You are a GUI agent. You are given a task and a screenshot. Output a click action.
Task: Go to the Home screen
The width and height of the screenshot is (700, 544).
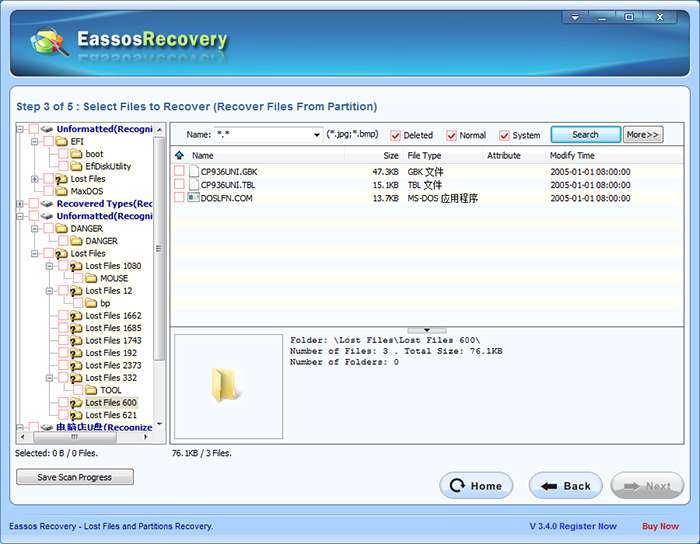[476, 486]
